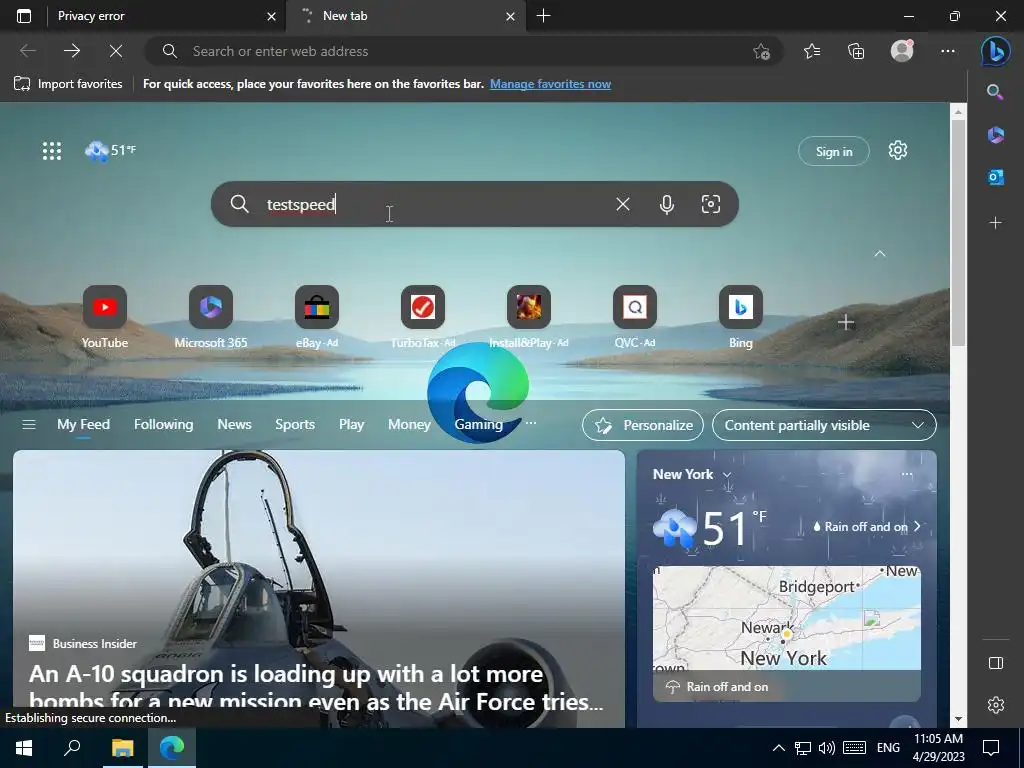Image resolution: width=1024 pixels, height=768 pixels.
Task: Click the page vertical scrollbar thumb
Action: [958, 233]
